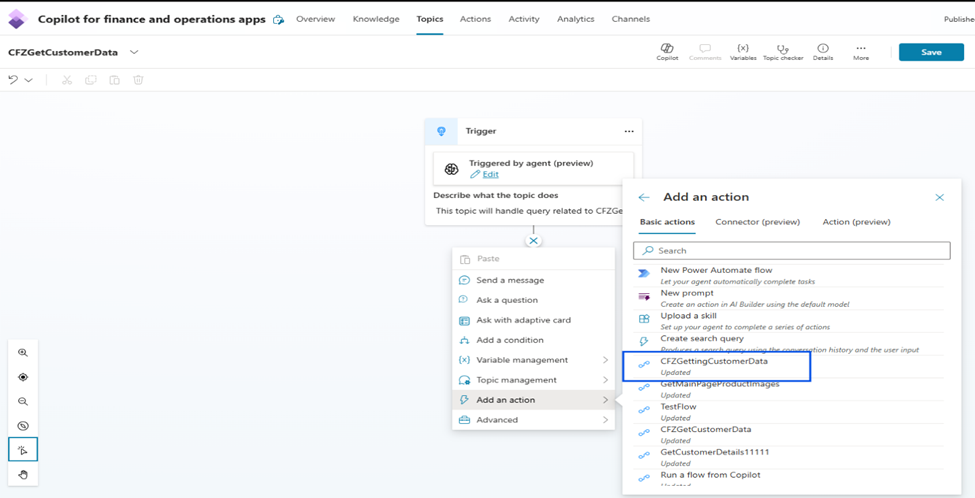Image resolution: width=975 pixels, height=498 pixels.
Task: Click the Save button
Action: (931, 52)
